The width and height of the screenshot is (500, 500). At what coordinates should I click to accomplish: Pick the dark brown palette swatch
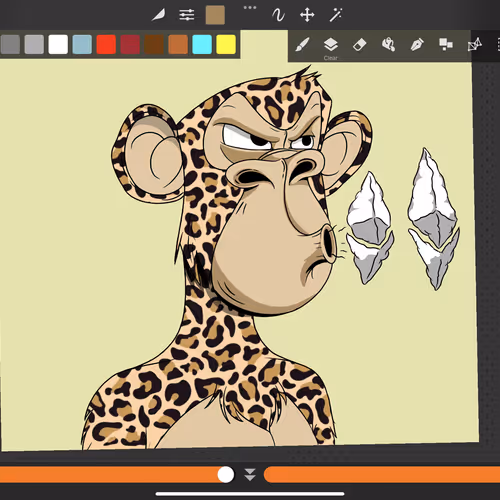point(154,44)
